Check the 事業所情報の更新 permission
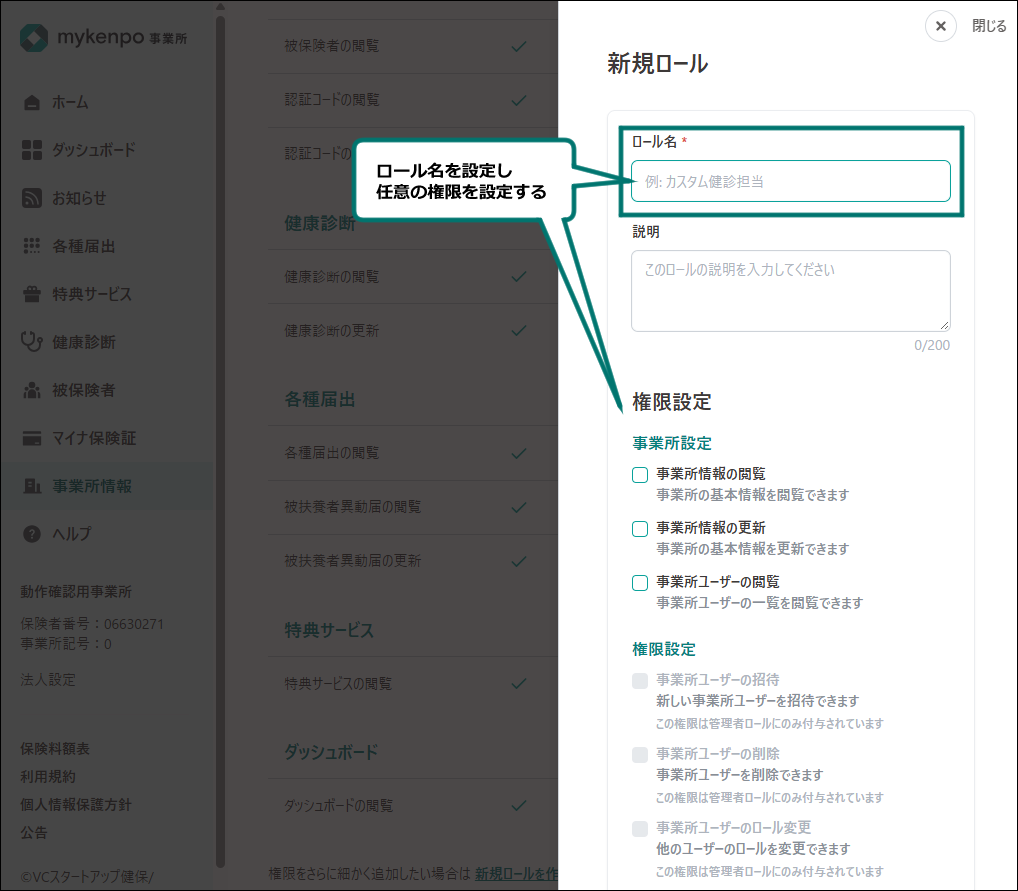This screenshot has height=891, width=1018. [x=640, y=529]
